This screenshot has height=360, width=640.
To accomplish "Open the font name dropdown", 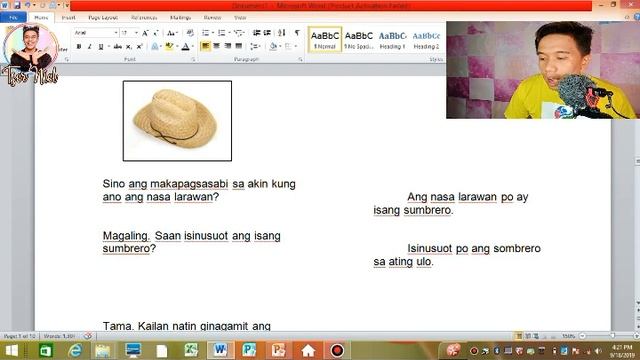I will (x=116, y=33).
